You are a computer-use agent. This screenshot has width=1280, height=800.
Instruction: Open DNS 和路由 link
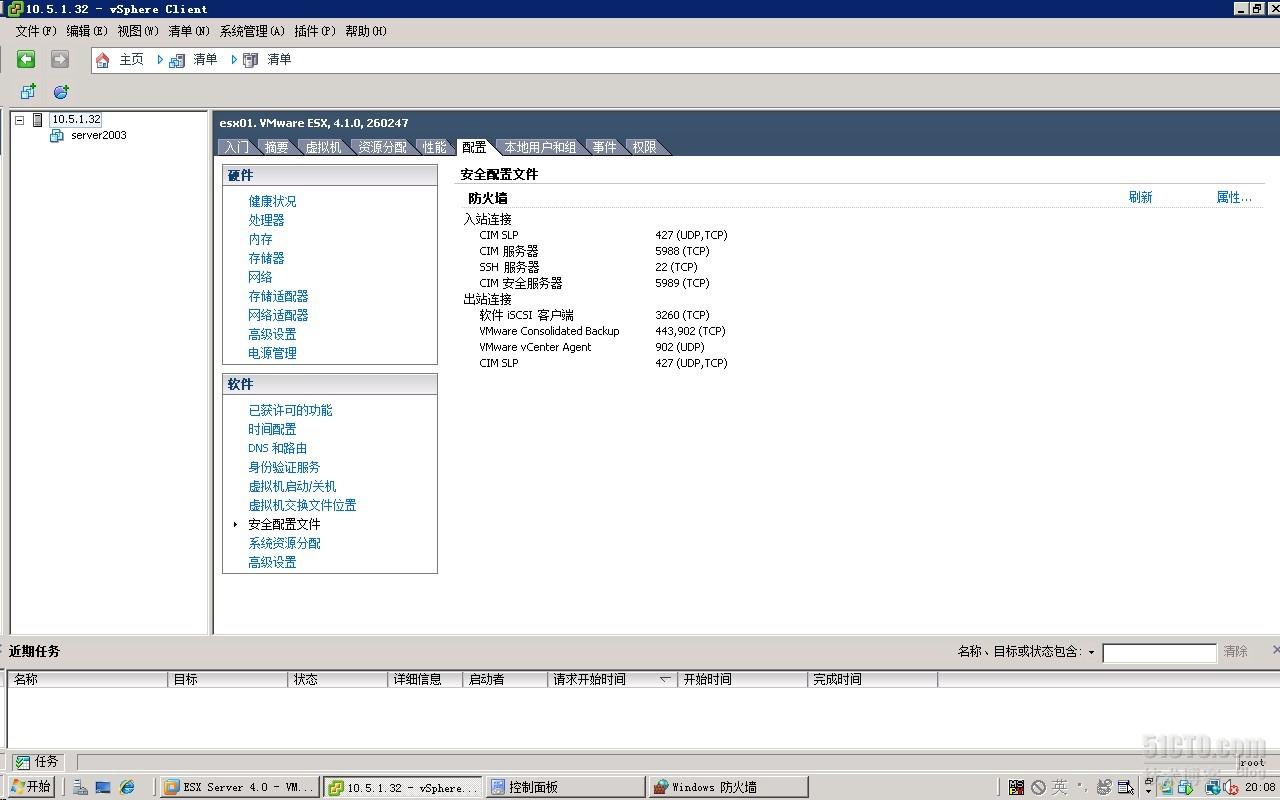tap(277, 448)
